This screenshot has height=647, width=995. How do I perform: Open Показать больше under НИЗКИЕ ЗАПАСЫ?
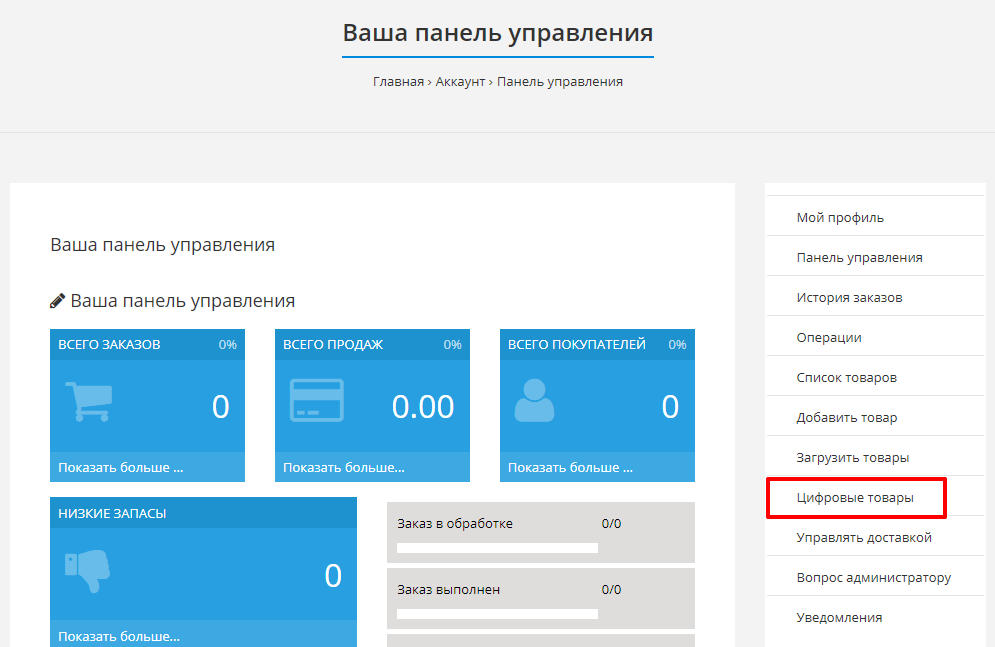[119, 636]
